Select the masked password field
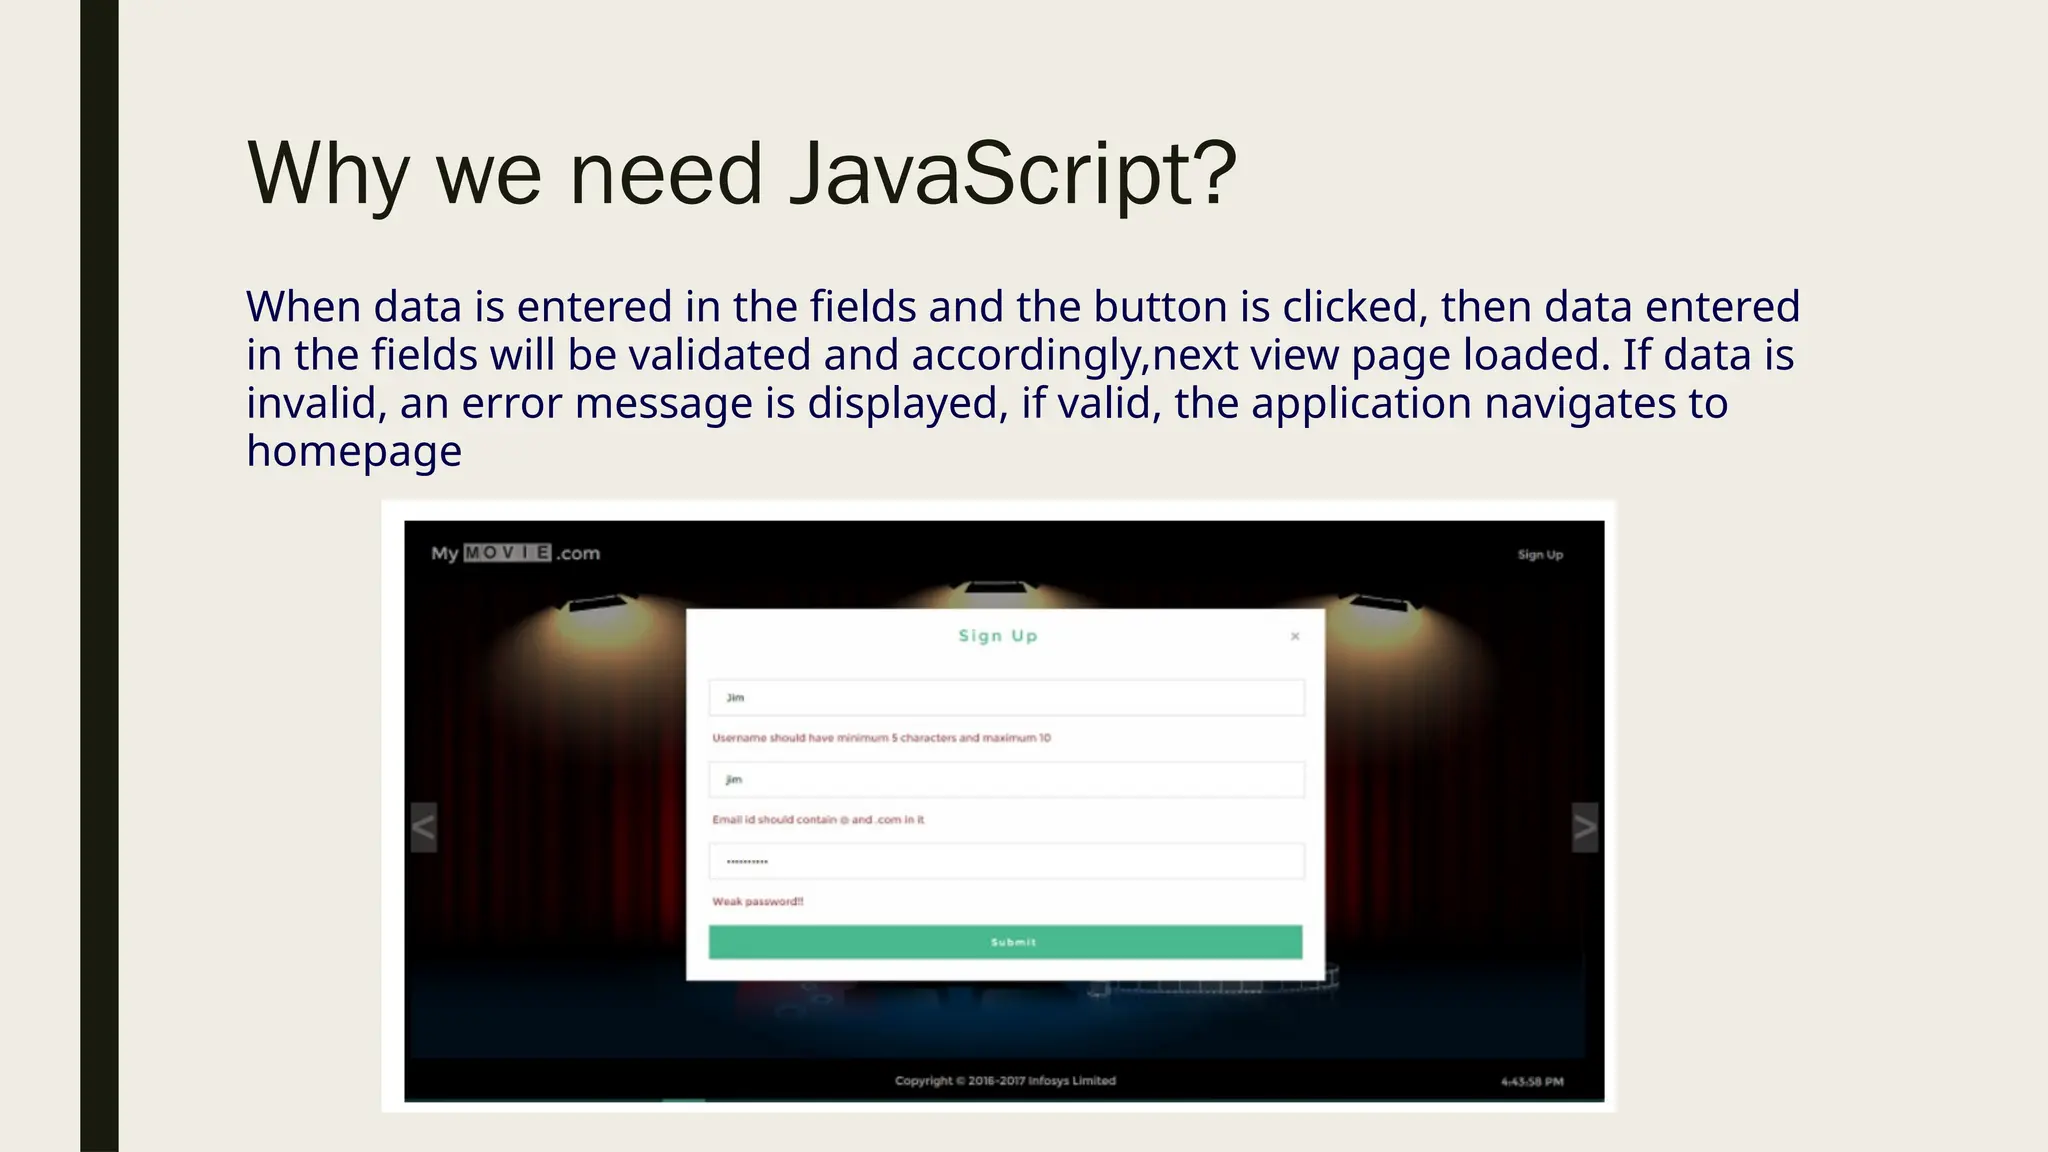Screen dimensions: 2048x1152 (1006, 861)
